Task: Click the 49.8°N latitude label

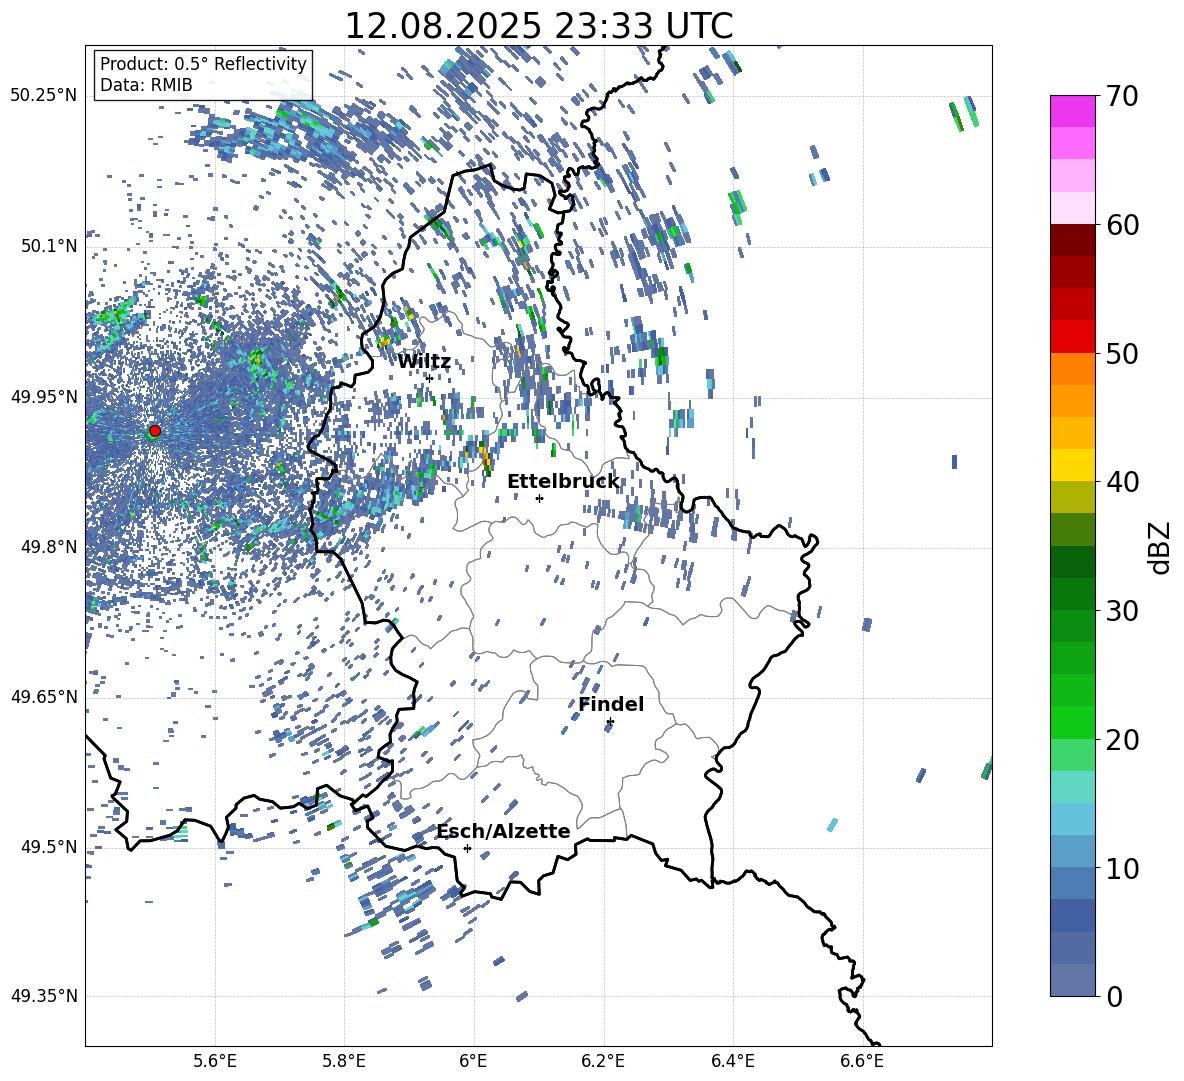Action: pyautogui.click(x=49, y=547)
